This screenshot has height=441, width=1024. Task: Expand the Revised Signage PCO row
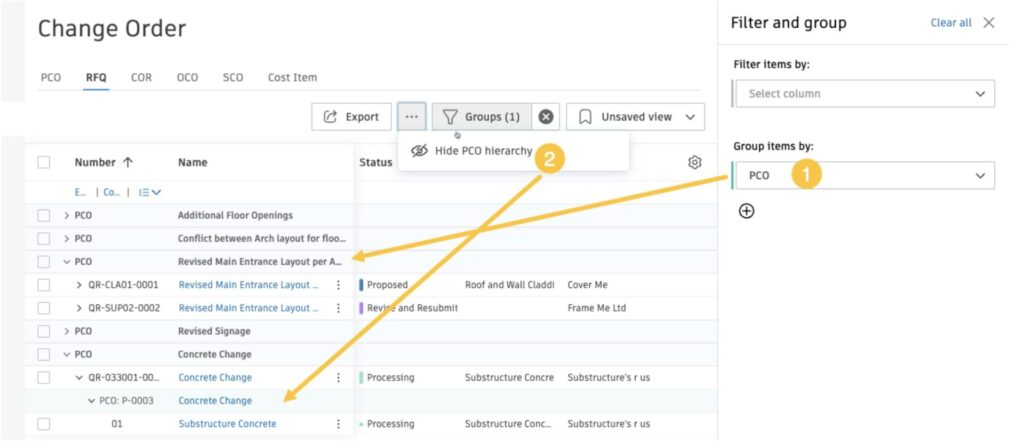(x=67, y=331)
